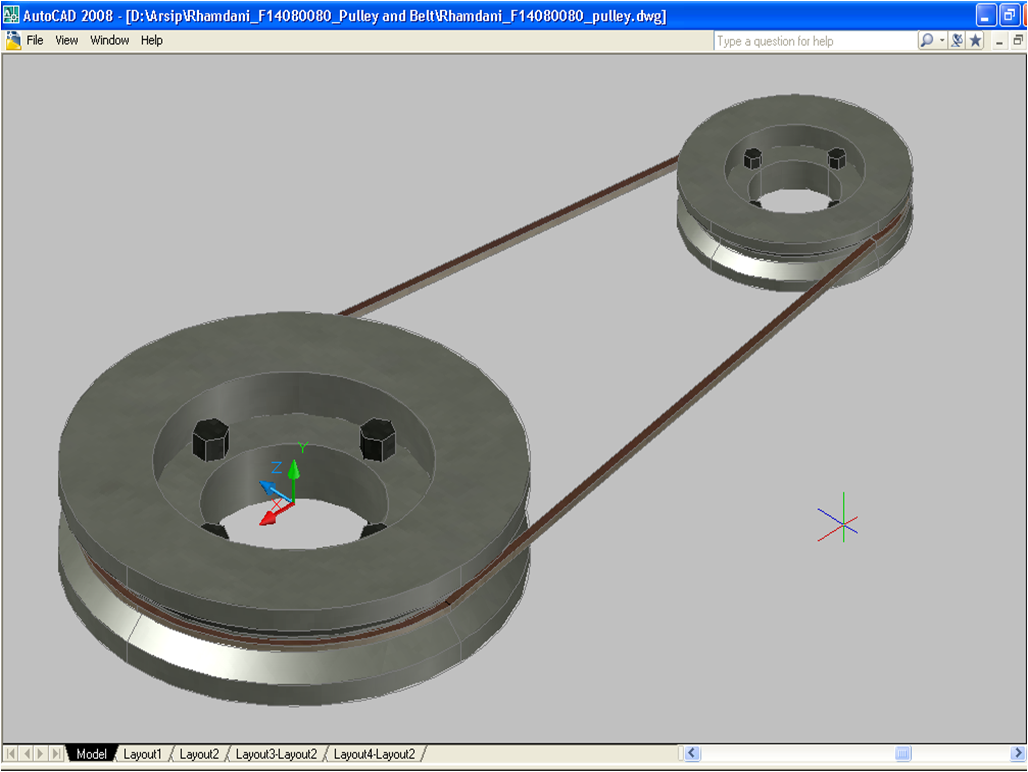This screenshot has height=772, width=1028.
Task: Jump to first layout tab arrow
Action: 10,754
